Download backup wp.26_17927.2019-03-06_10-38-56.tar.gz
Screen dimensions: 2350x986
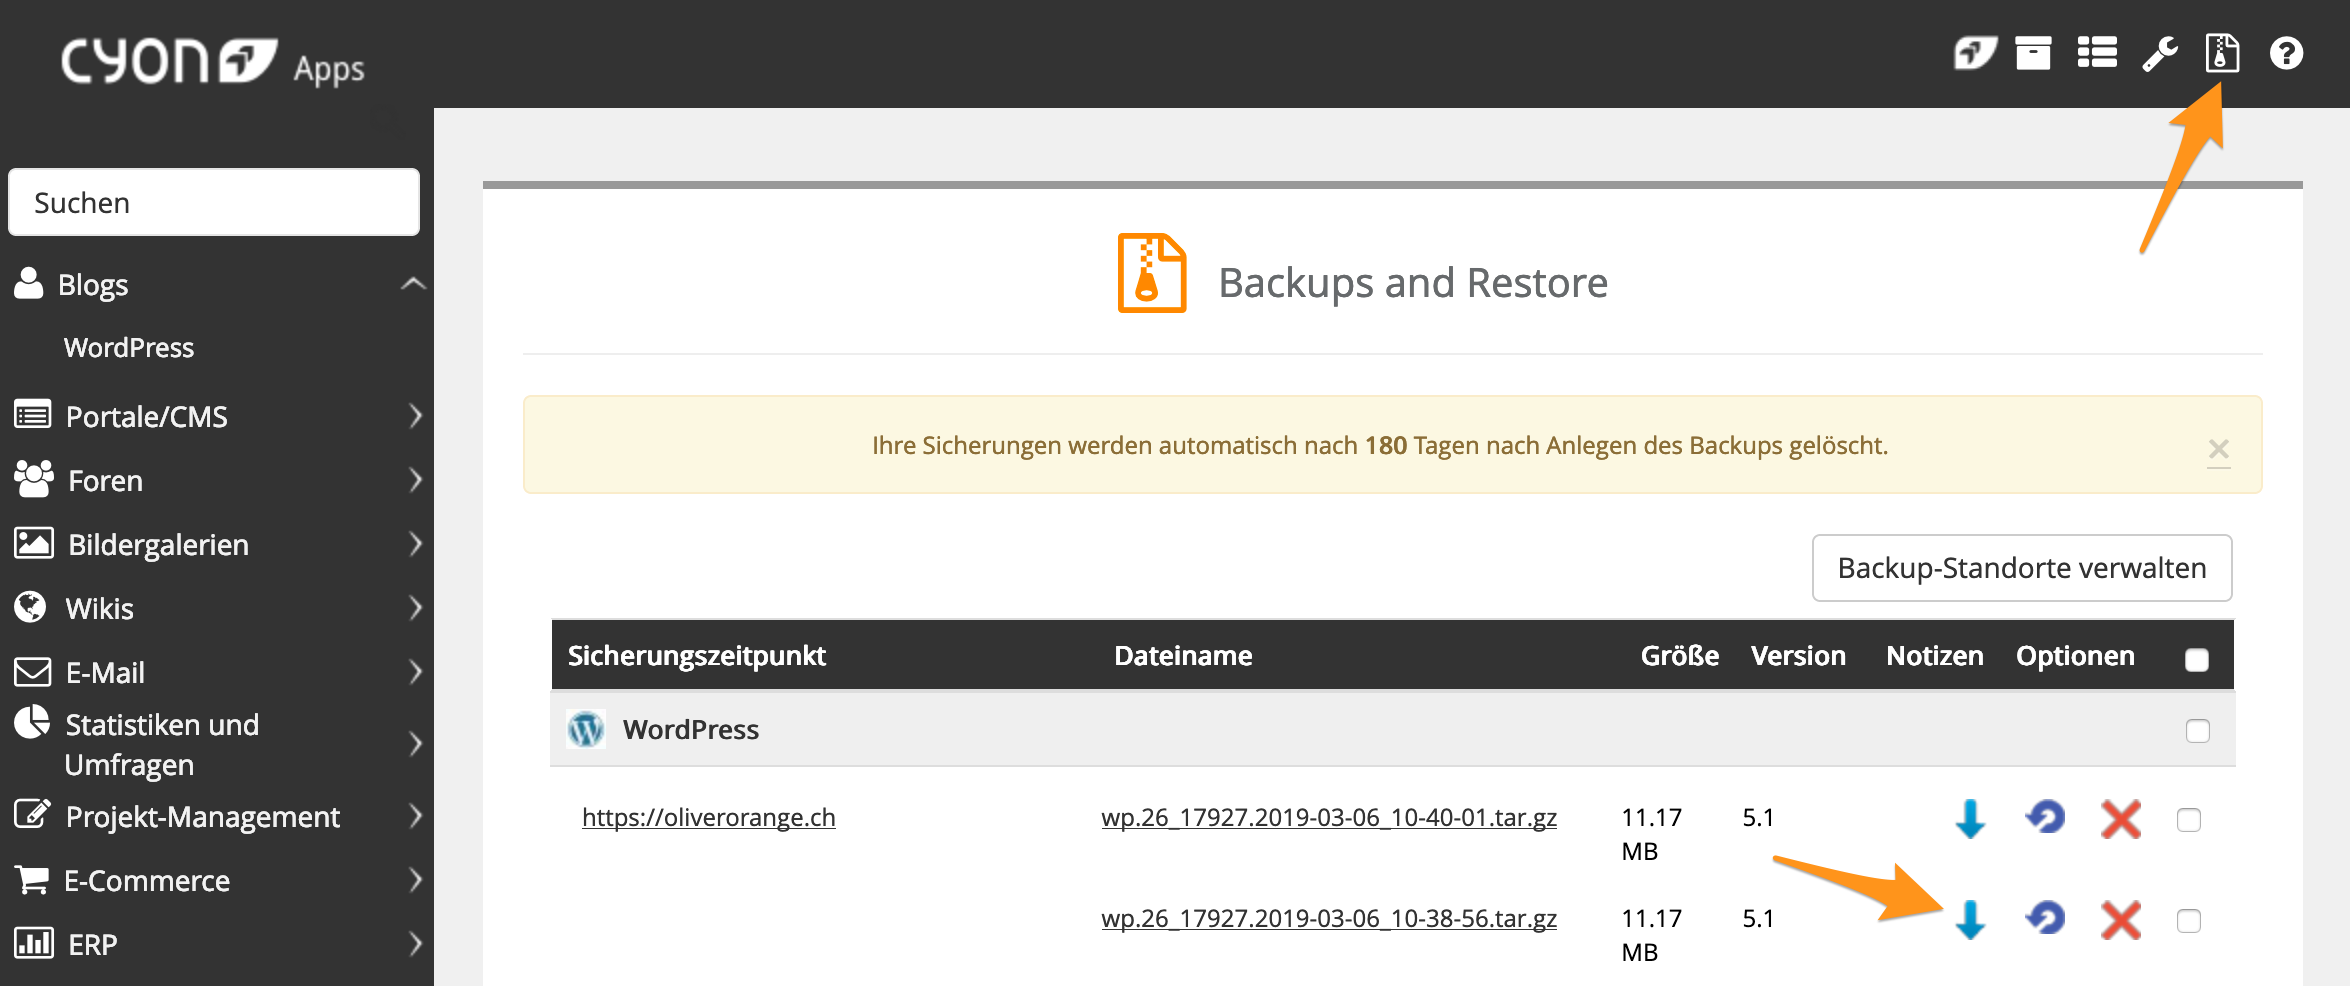pyautogui.click(x=1970, y=920)
